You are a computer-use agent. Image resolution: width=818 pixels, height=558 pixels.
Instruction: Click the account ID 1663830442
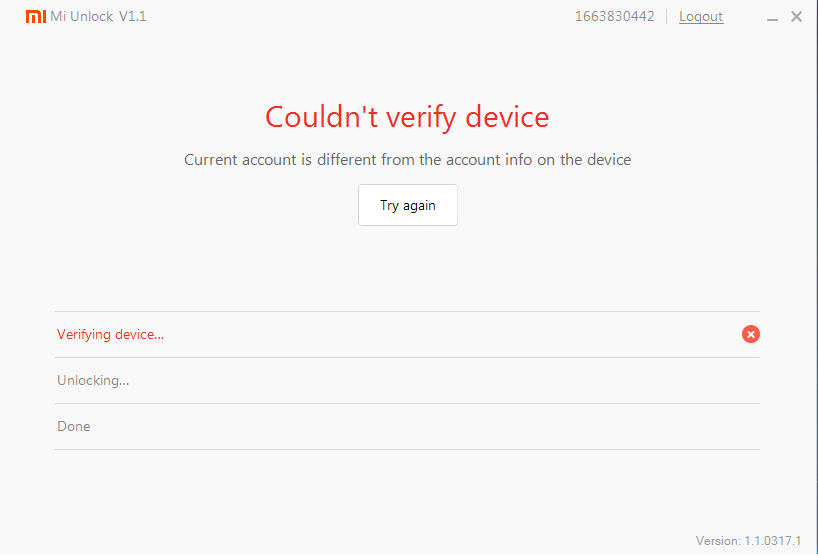(x=614, y=17)
